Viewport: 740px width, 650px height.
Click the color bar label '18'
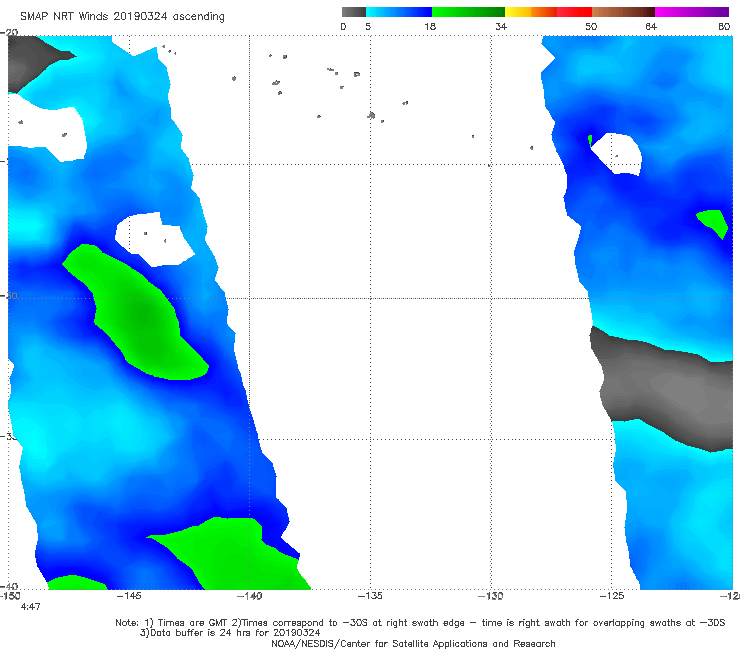(x=430, y=26)
